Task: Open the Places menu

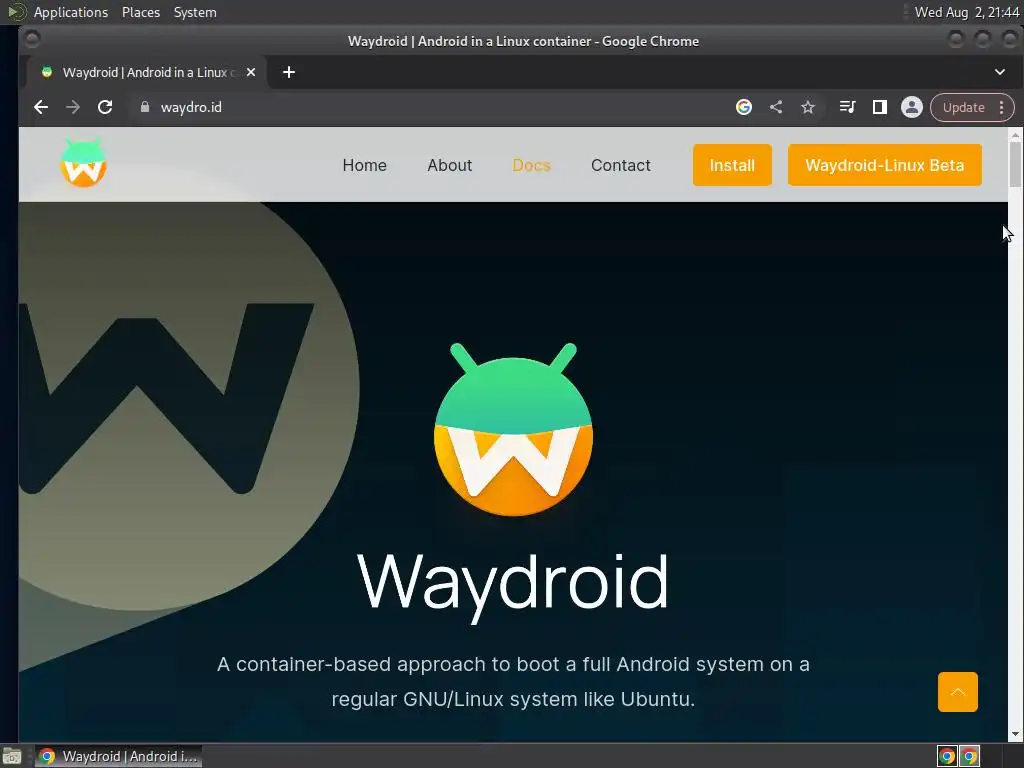Action: coord(140,12)
